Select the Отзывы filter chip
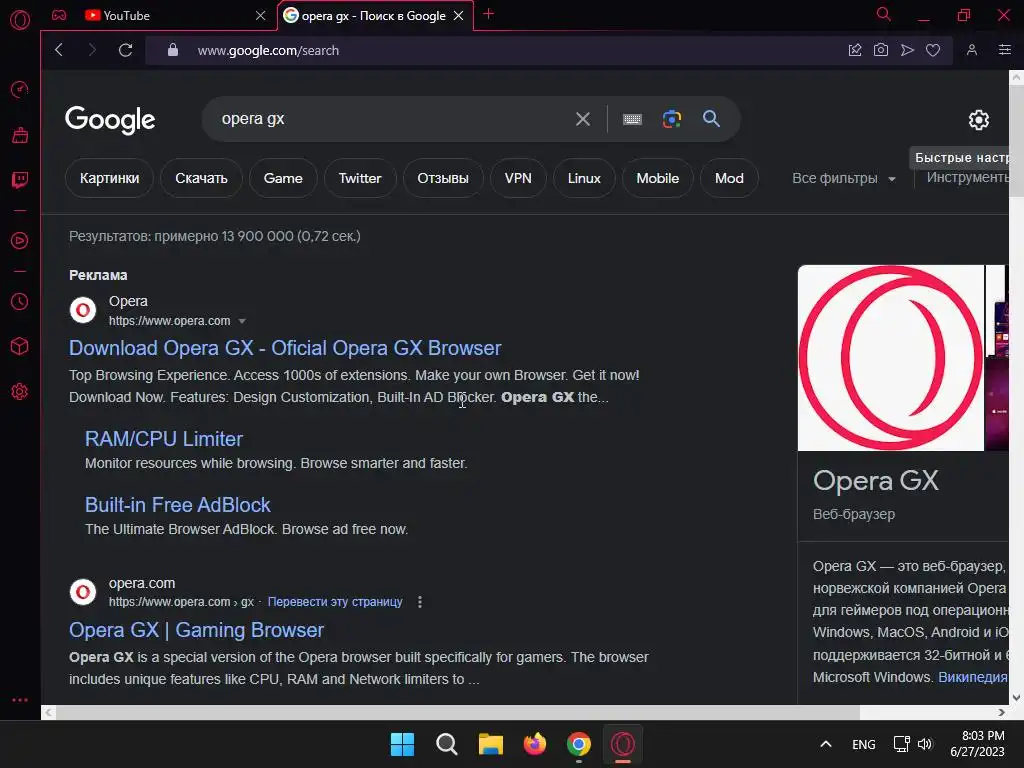 [x=443, y=178]
